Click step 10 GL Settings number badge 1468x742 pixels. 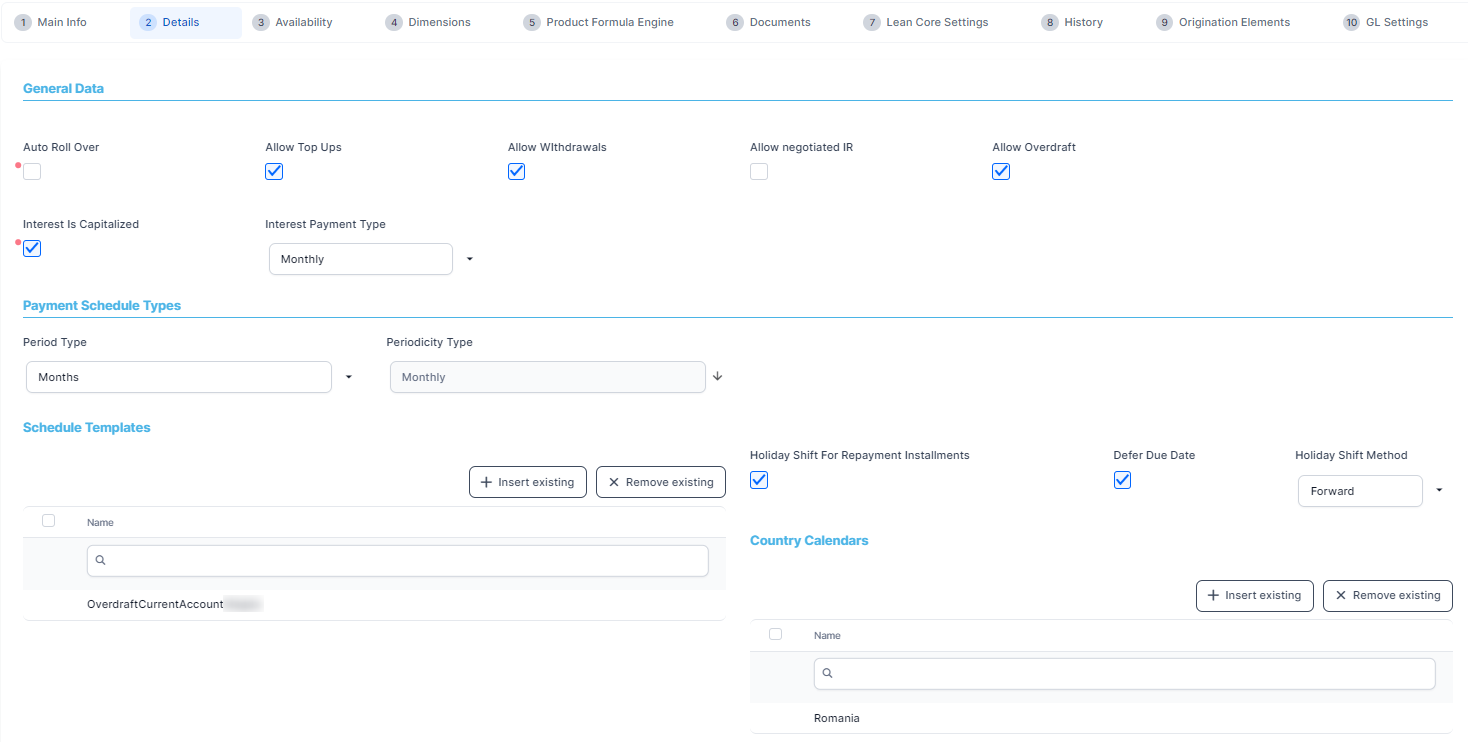(x=1351, y=22)
